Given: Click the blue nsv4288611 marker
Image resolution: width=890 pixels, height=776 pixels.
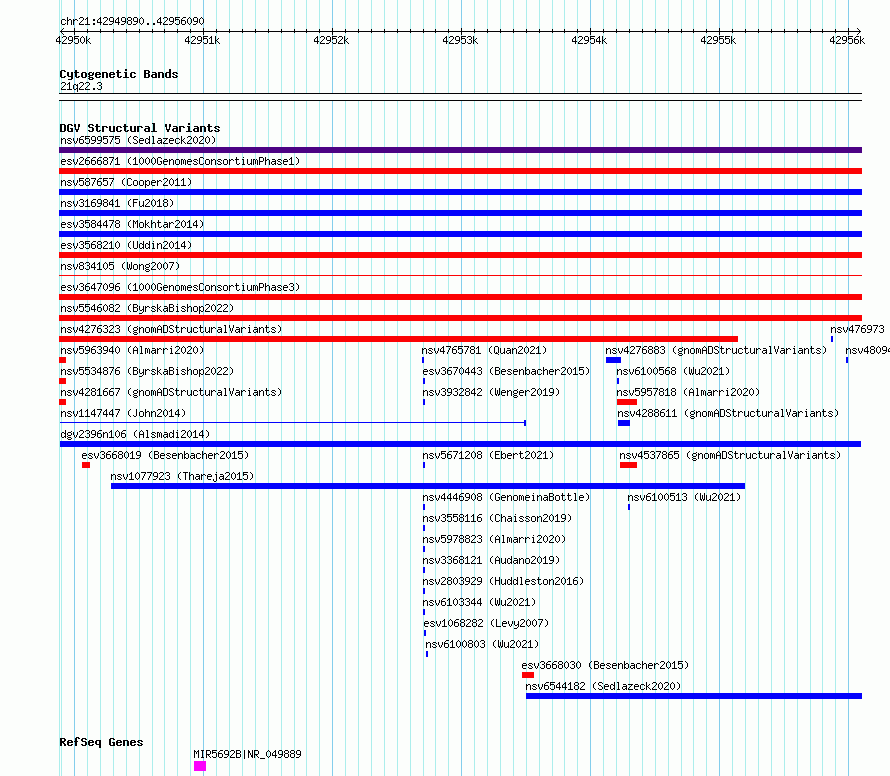Looking at the screenshot, I should [x=624, y=423].
